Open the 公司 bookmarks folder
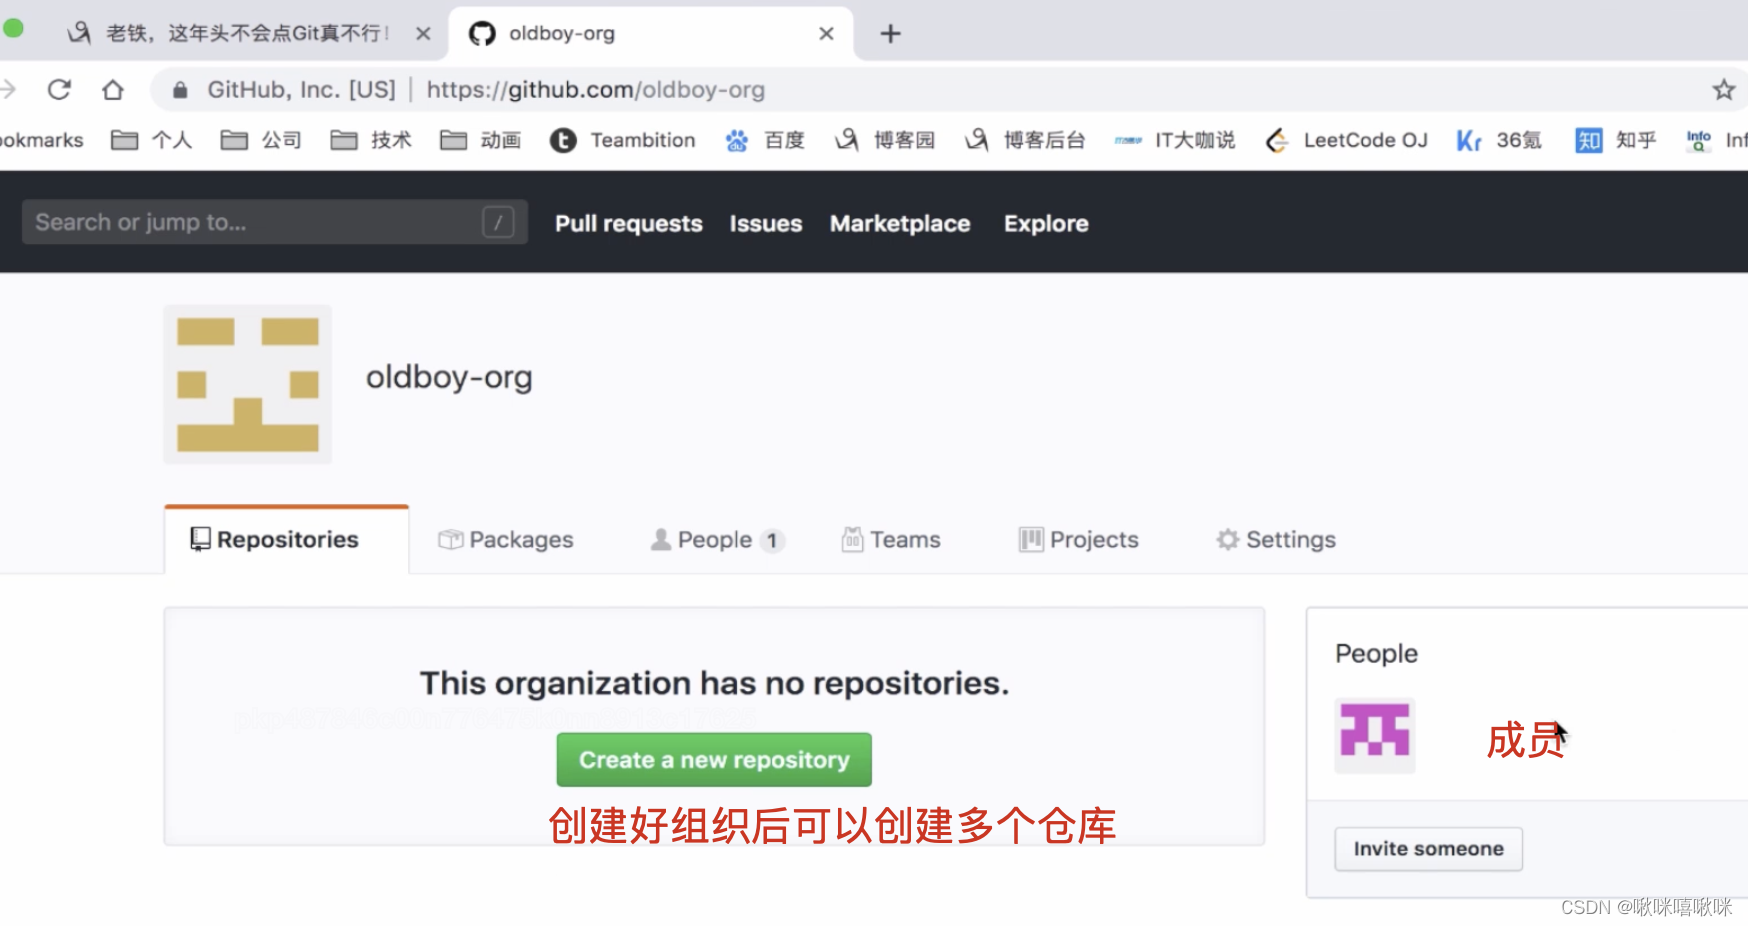Image resolution: width=1748 pixels, height=926 pixels. (262, 140)
